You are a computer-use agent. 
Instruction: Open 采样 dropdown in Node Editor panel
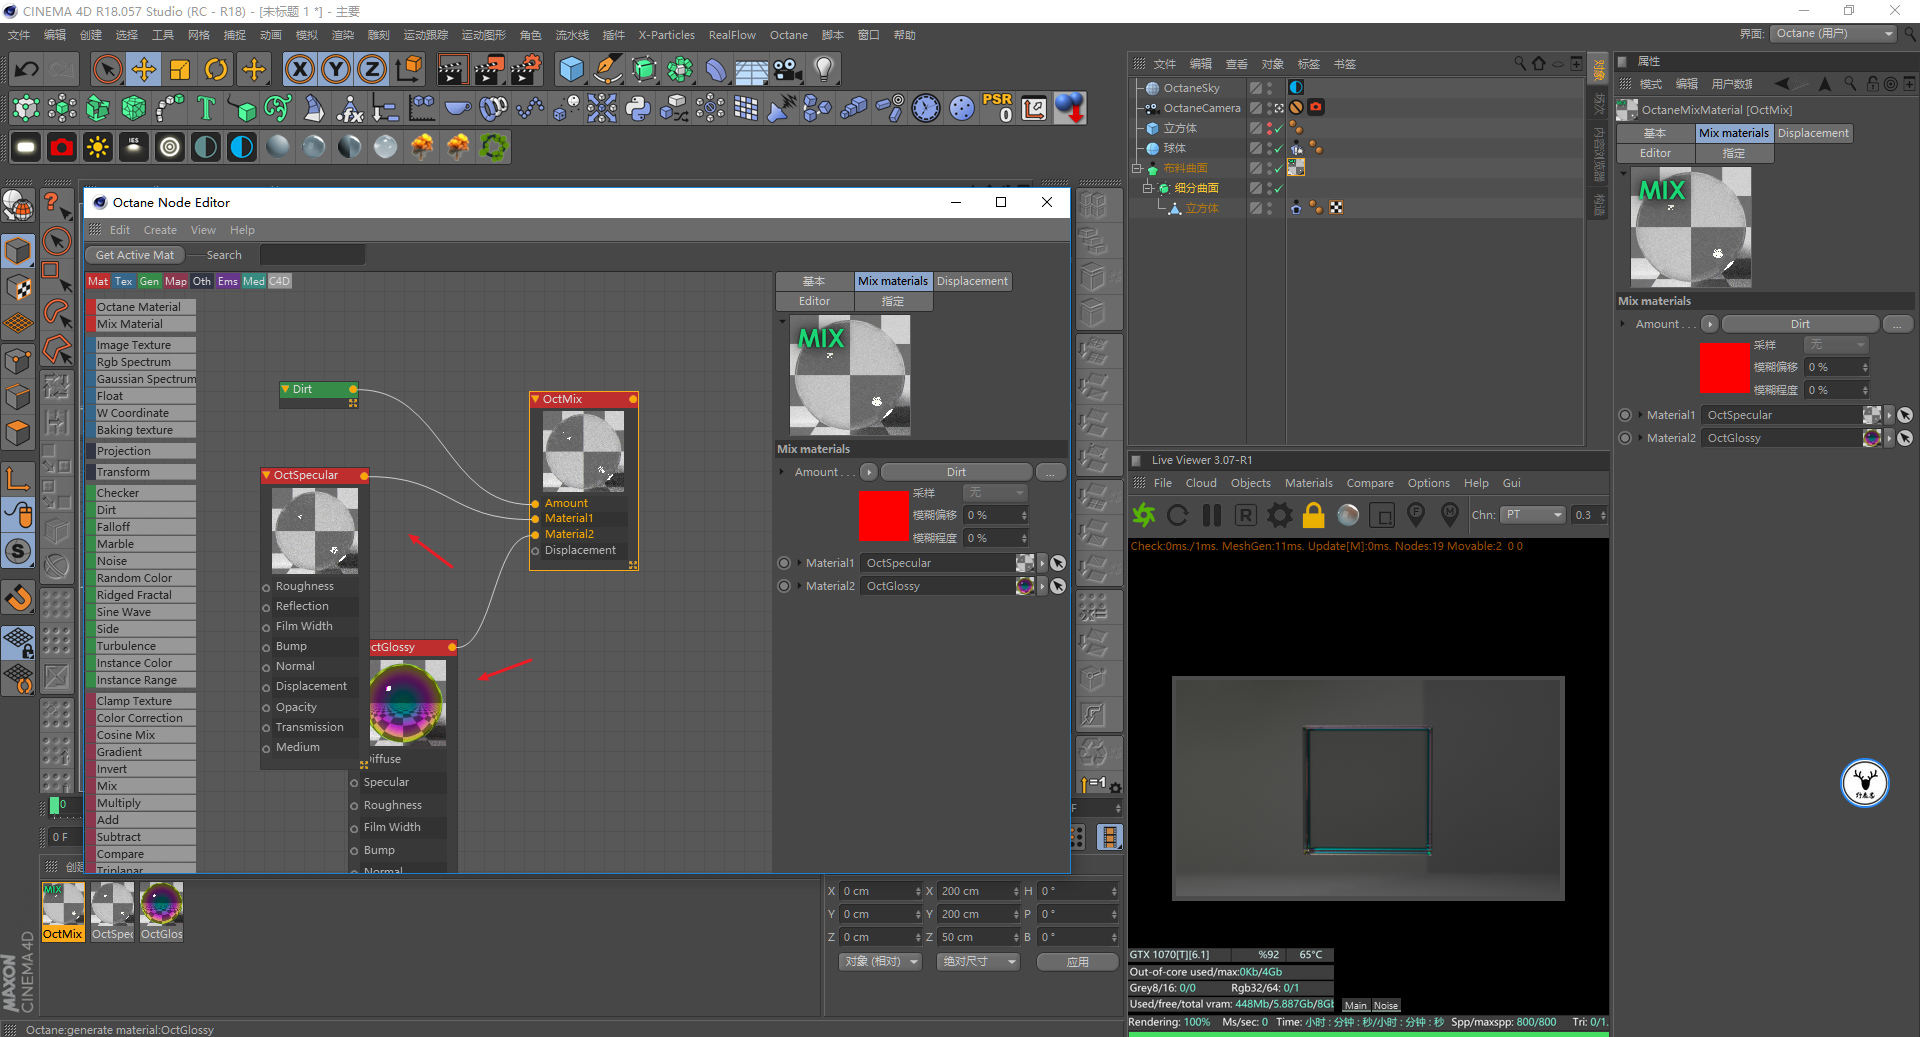point(995,493)
